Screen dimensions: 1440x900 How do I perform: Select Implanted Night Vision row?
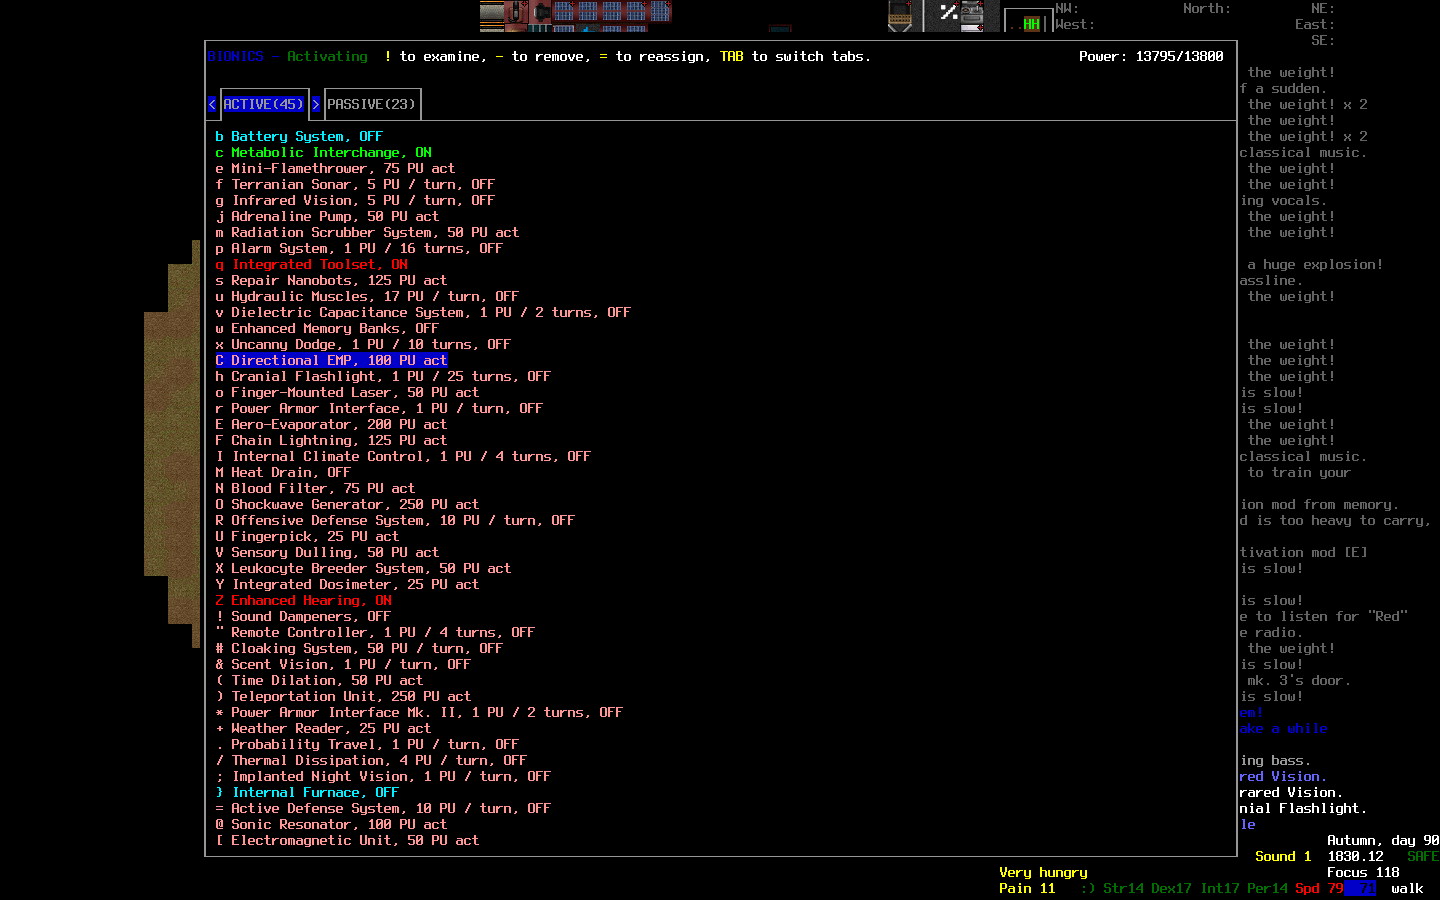point(383,776)
